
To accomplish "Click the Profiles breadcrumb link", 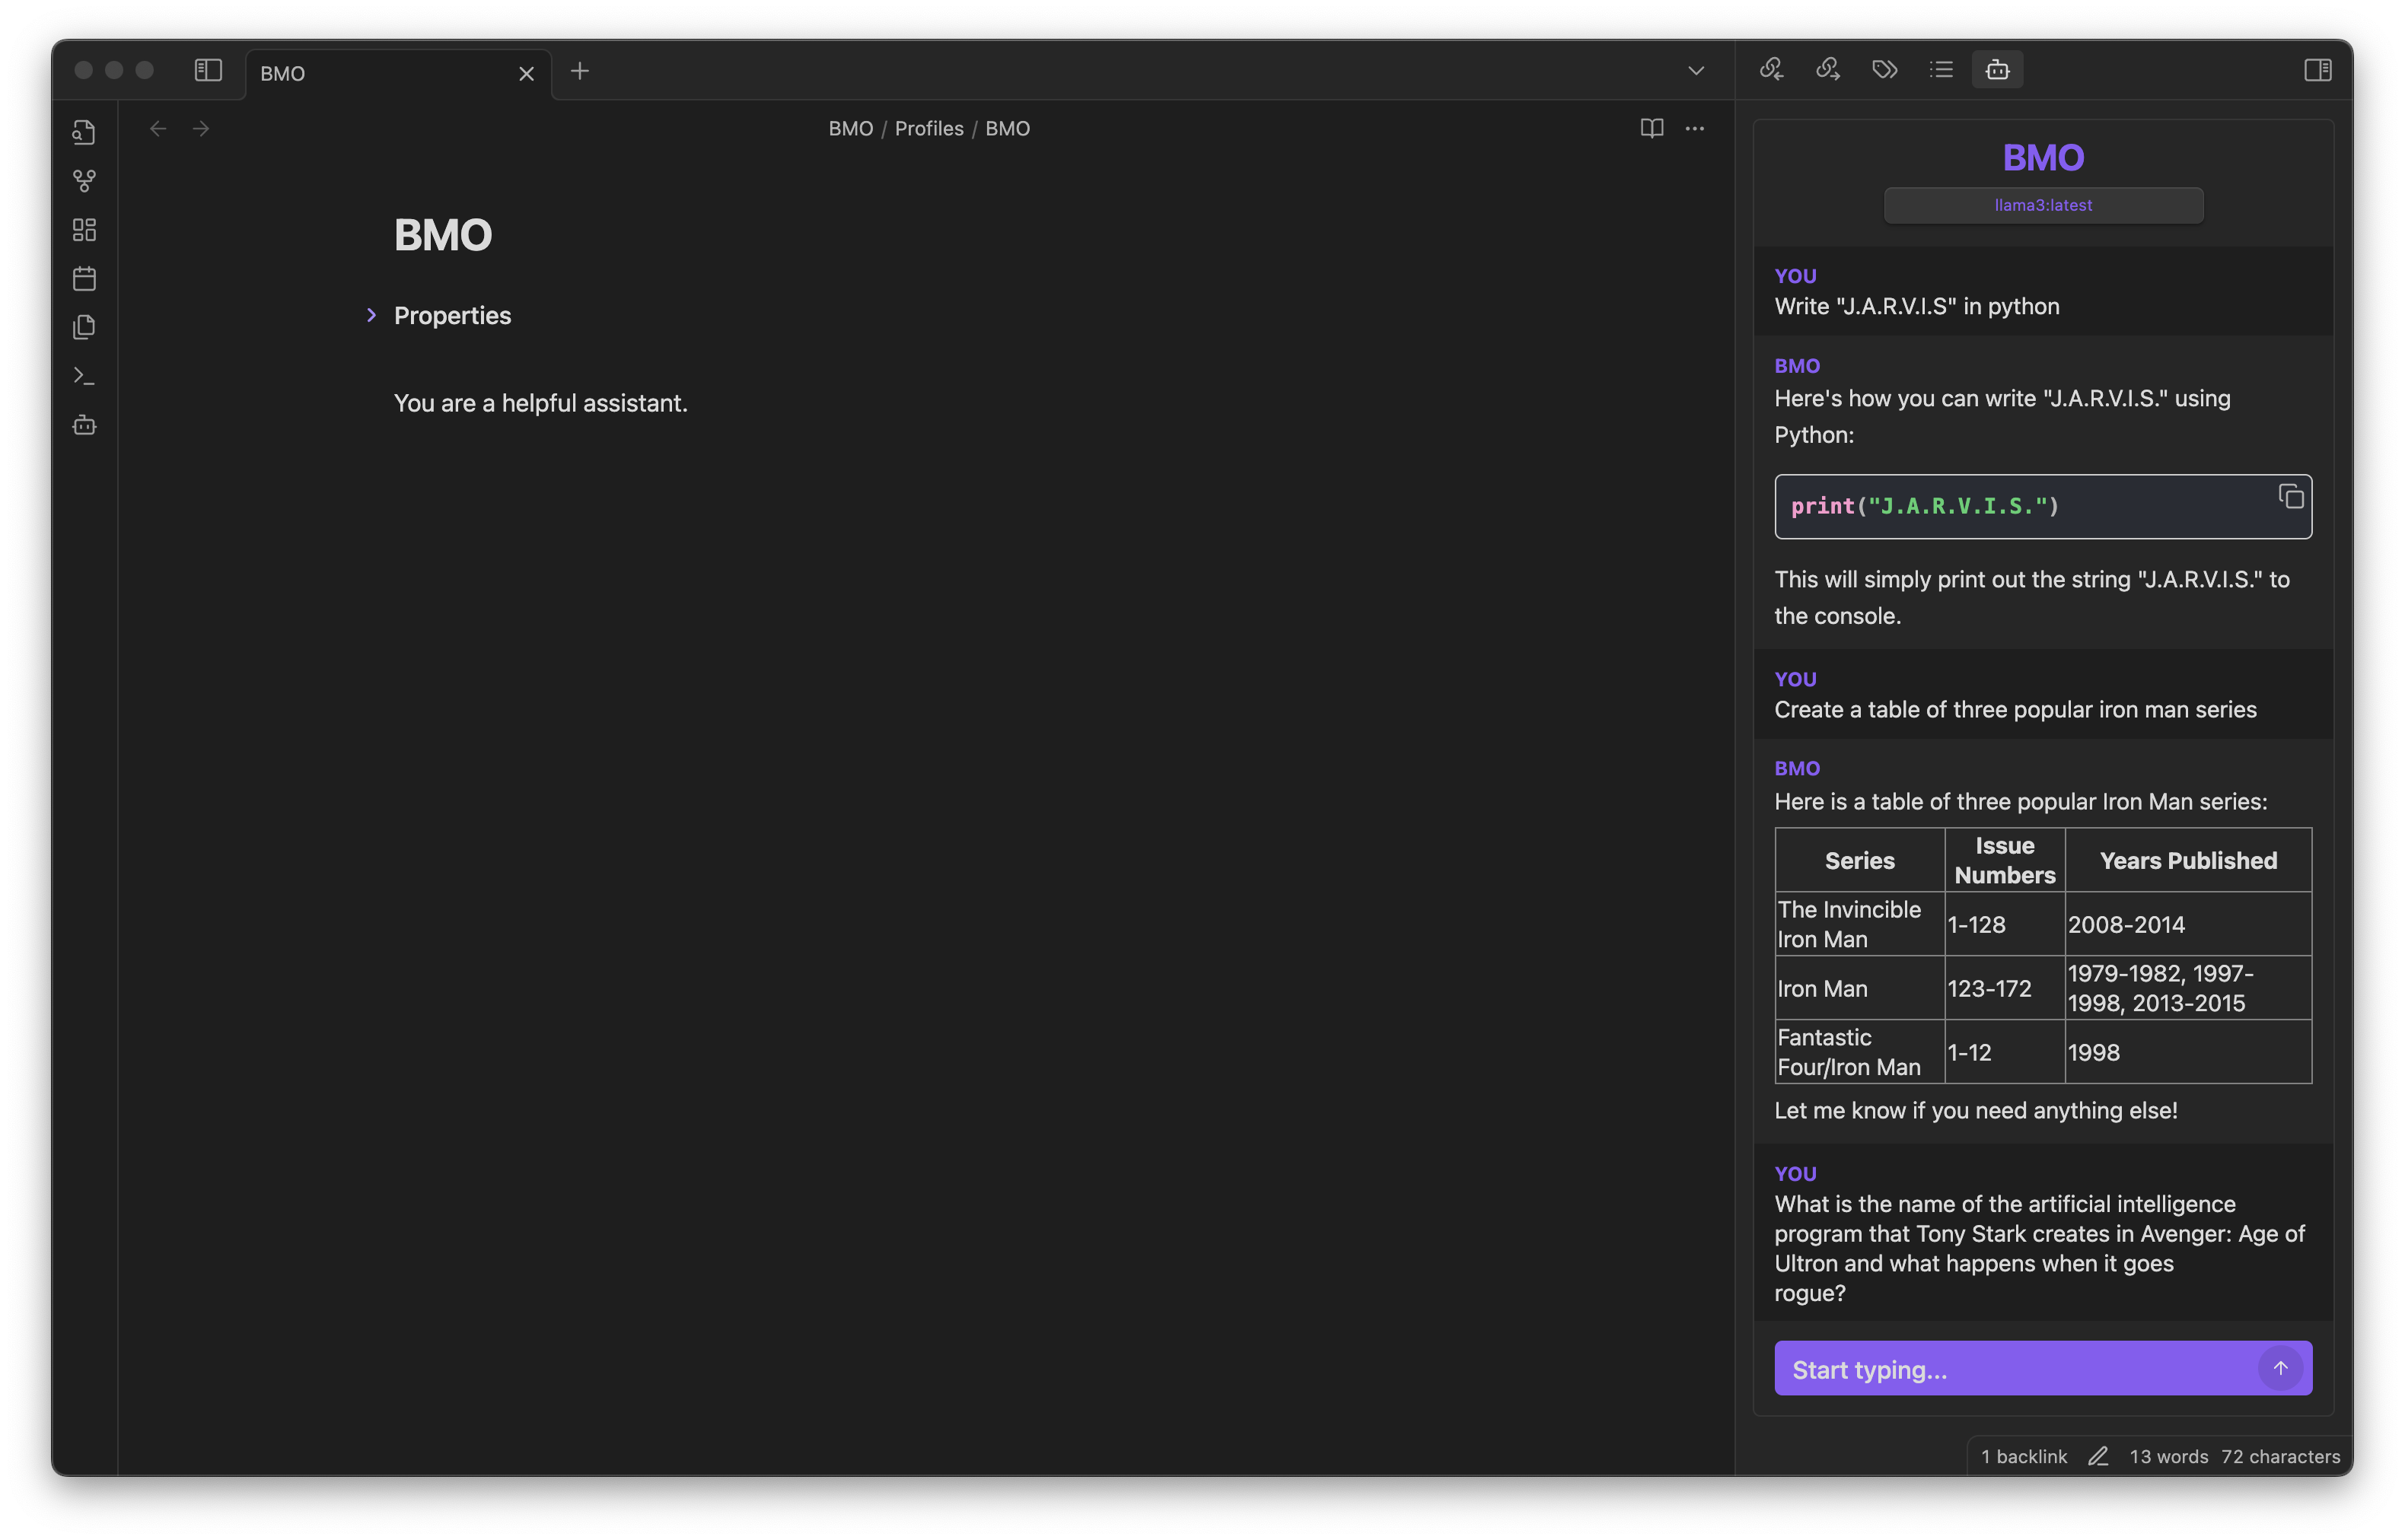I will click(x=928, y=128).
